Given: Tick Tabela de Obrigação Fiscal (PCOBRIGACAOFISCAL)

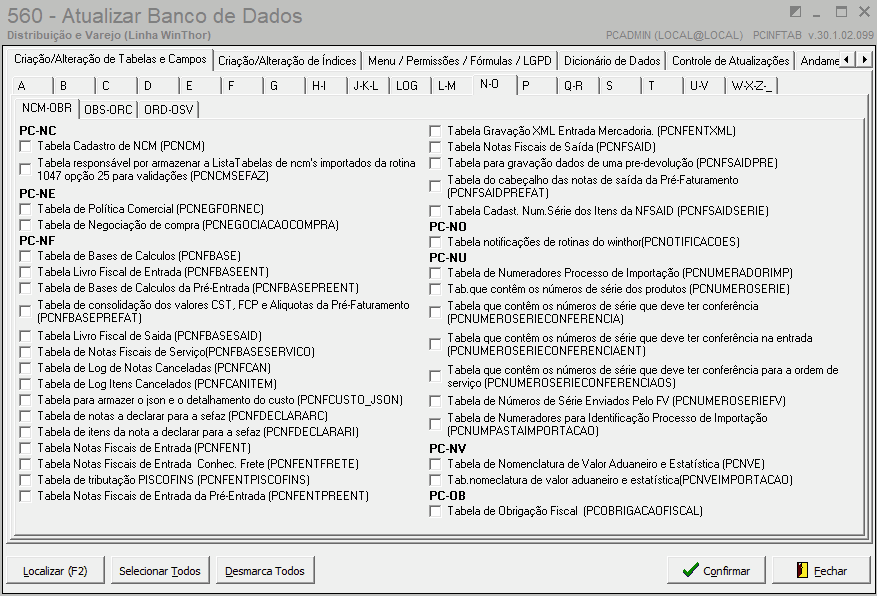Looking at the screenshot, I should (435, 511).
